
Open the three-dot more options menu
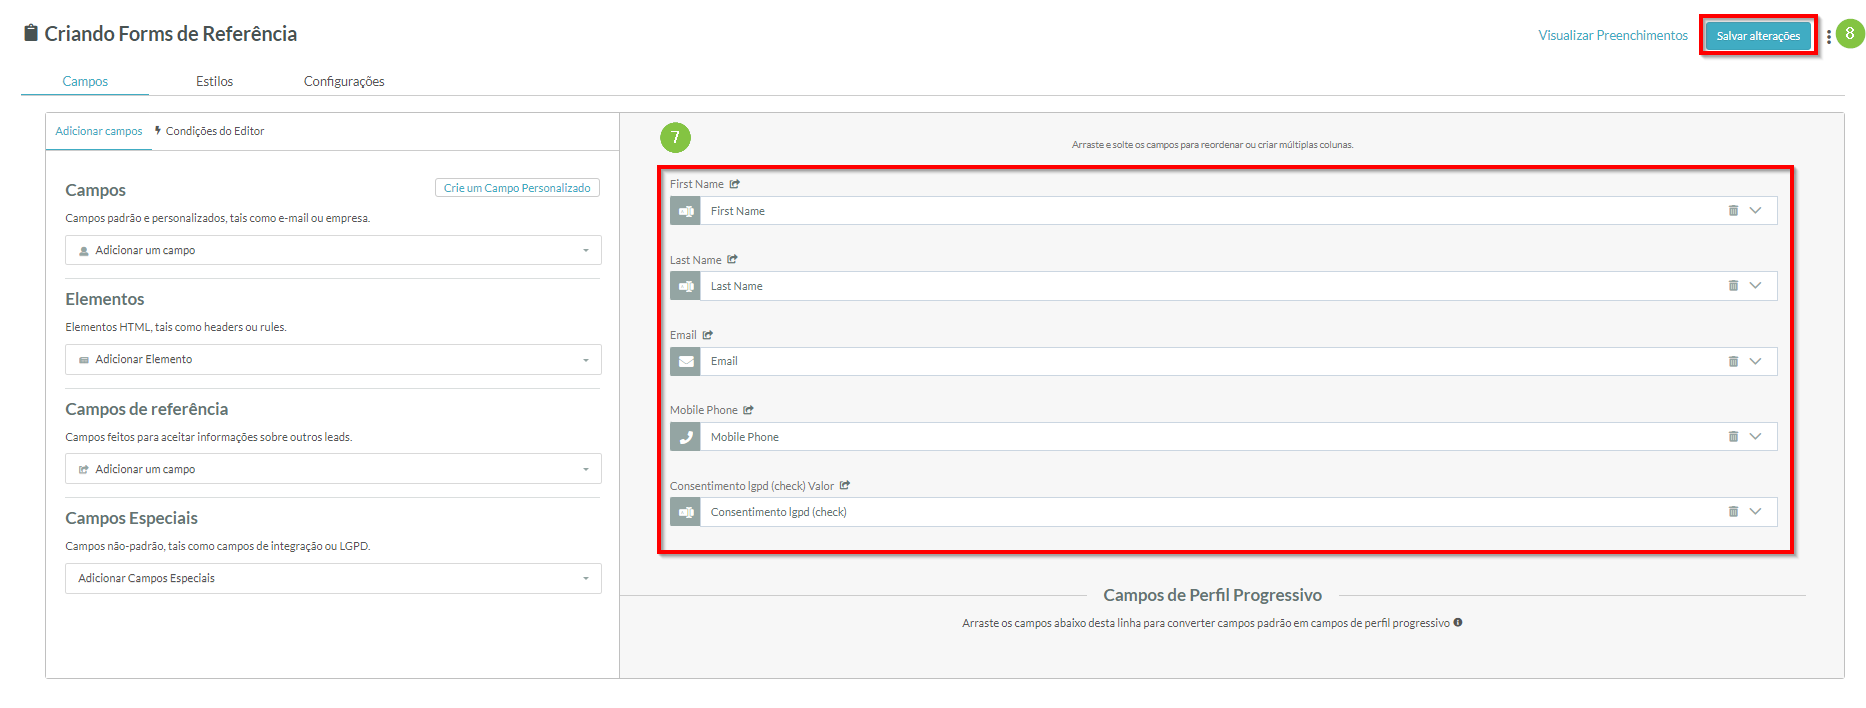coord(1829,37)
